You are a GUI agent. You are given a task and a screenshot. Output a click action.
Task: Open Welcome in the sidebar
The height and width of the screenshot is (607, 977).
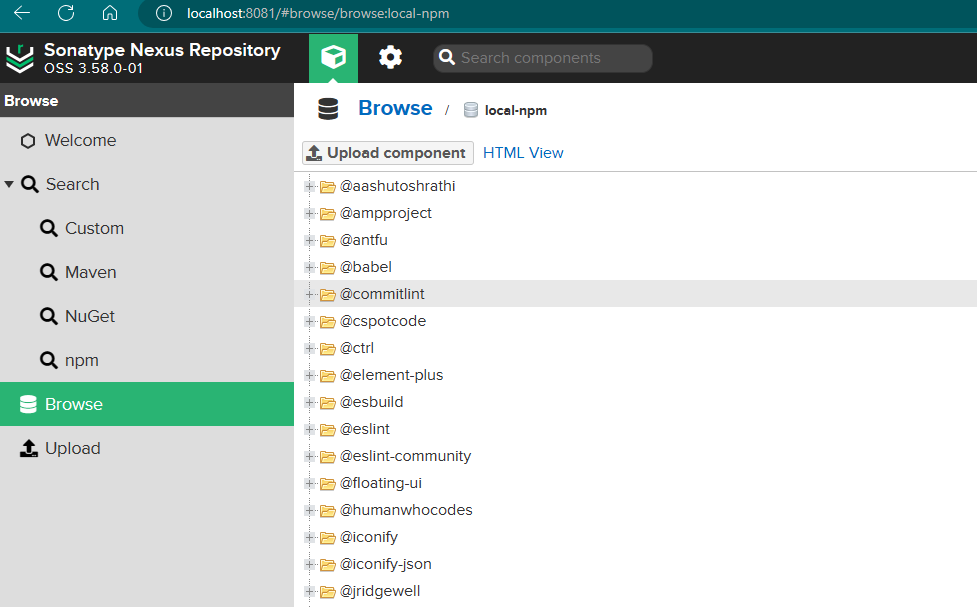[x=147, y=140]
